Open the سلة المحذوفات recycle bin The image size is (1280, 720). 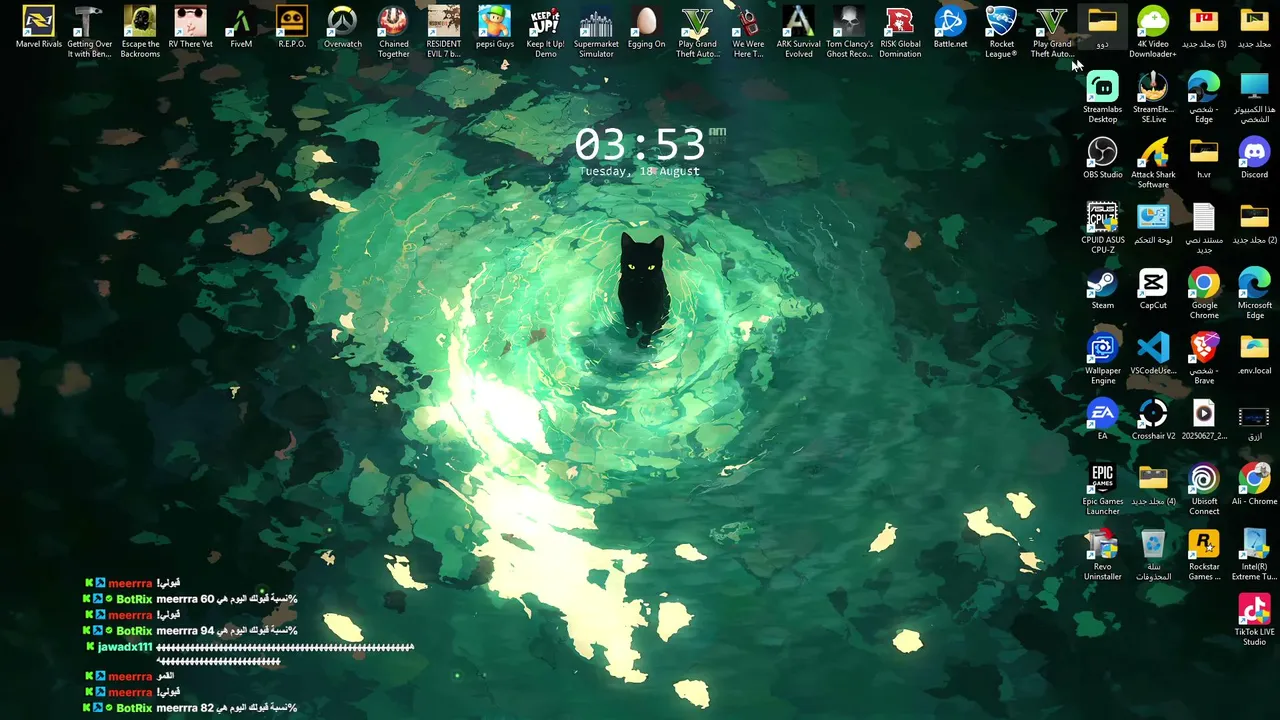tap(1153, 554)
